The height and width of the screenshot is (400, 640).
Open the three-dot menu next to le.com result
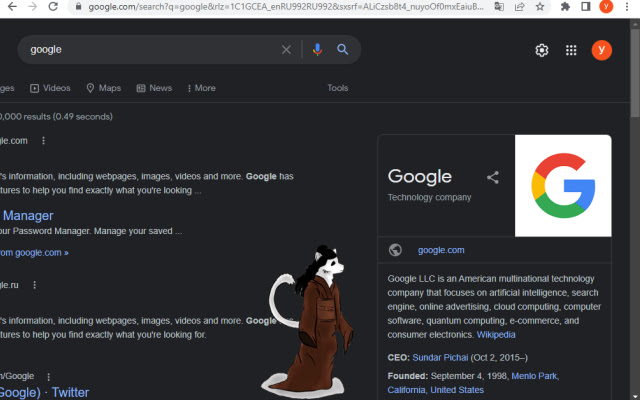[x=43, y=141]
